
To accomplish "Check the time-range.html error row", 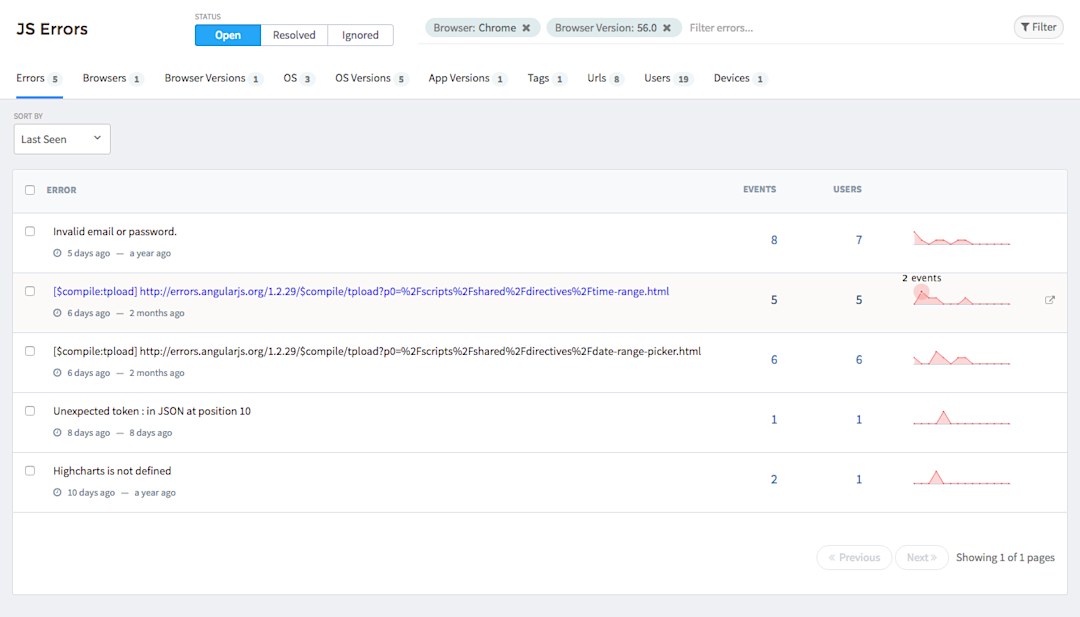I will tap(30, 291).
